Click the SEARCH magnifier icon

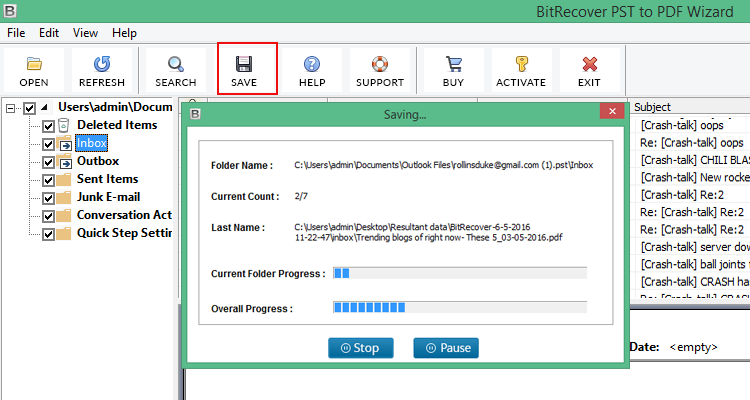click(176, 64)
